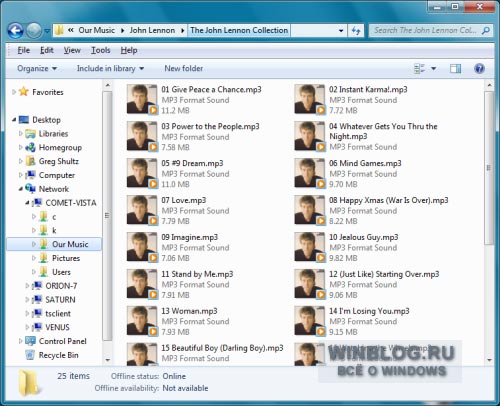Click the k shared folder icon
This screenshot has width=500, height=406.
(x=43, y=230)
